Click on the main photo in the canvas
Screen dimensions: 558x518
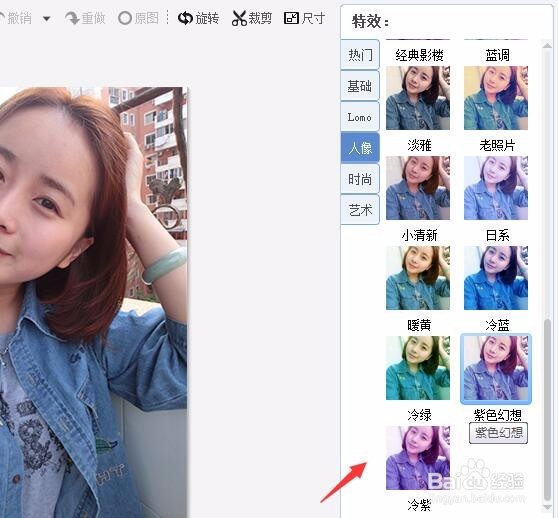coord(93,302)
